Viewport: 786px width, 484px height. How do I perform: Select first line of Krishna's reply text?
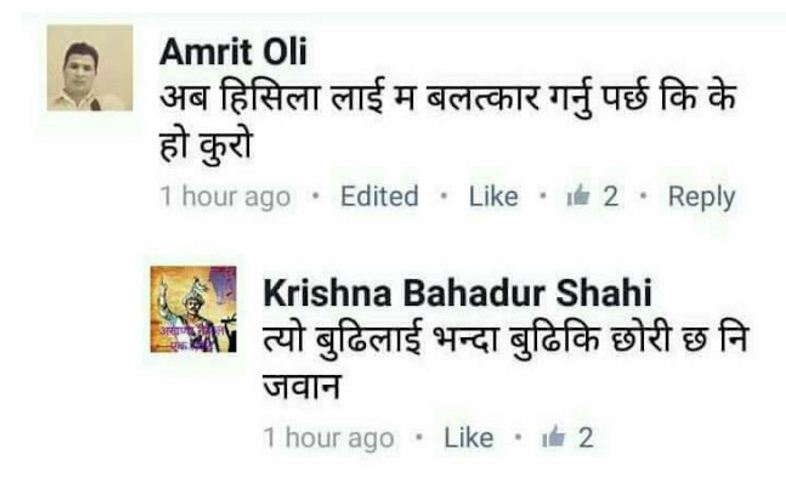click(505, 339)
